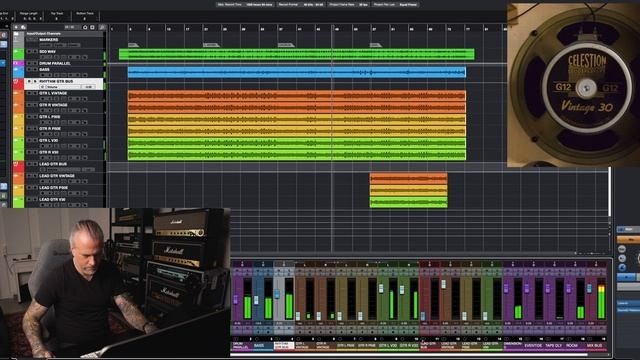640x360 pixels.
Task: Click the BASS channel fader in mixer
Action: tap(256, 300)
